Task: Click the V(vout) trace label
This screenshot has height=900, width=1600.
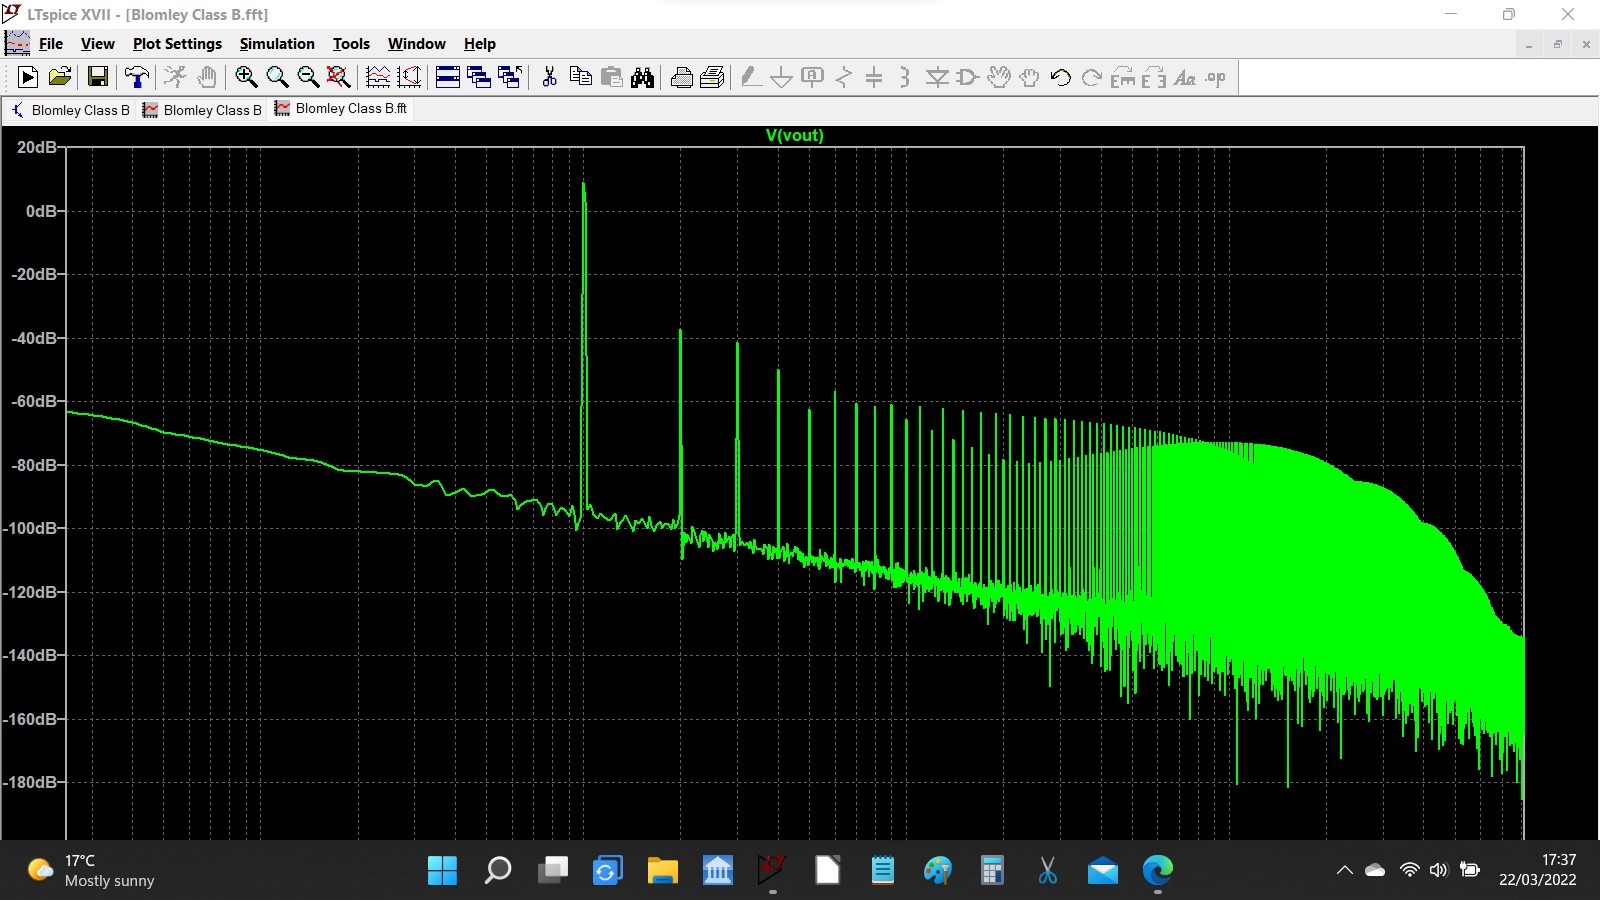Action: tap(795, 135)
